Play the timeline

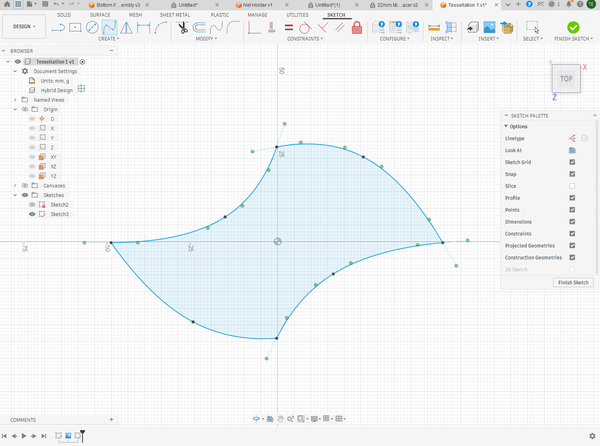click(x=24, y=436)
